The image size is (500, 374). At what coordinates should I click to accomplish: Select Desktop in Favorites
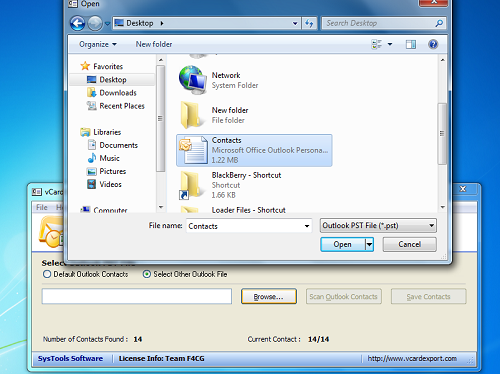(112, 80)
